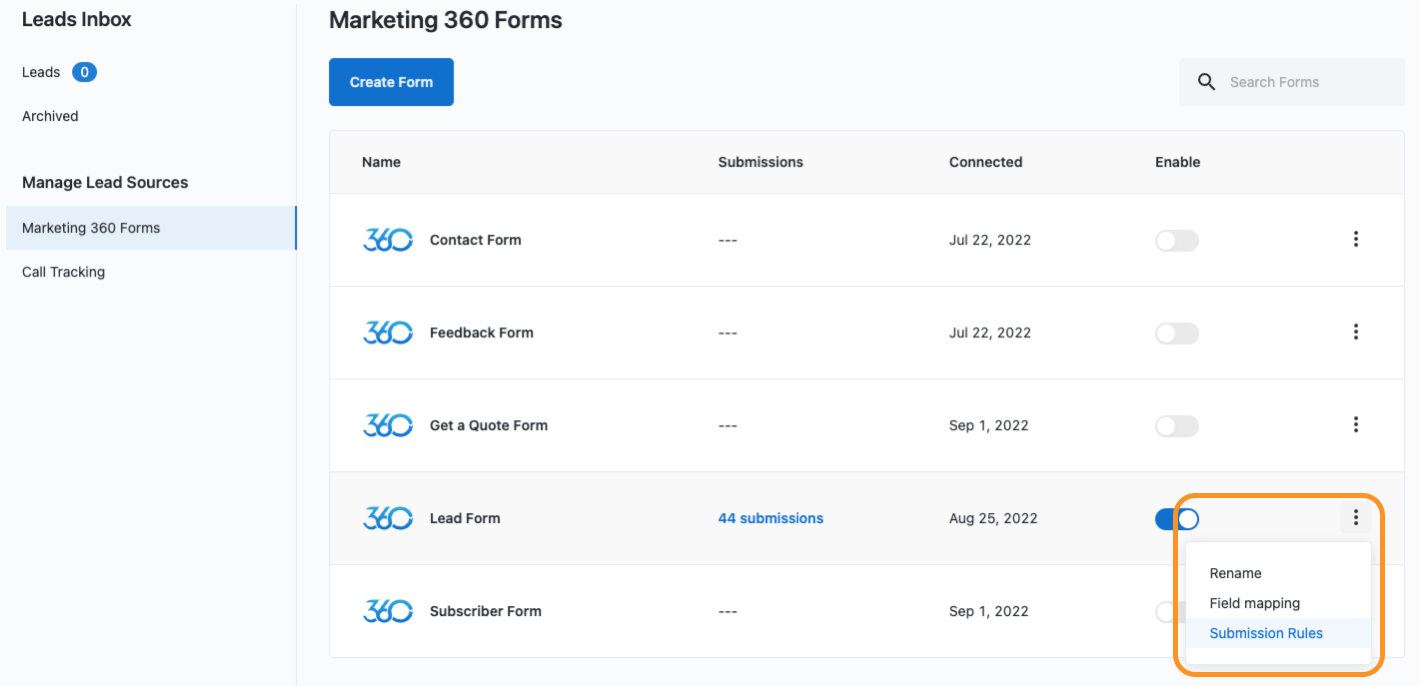Click the Create Form button
Screen dimensions: 1420x686
391,82
